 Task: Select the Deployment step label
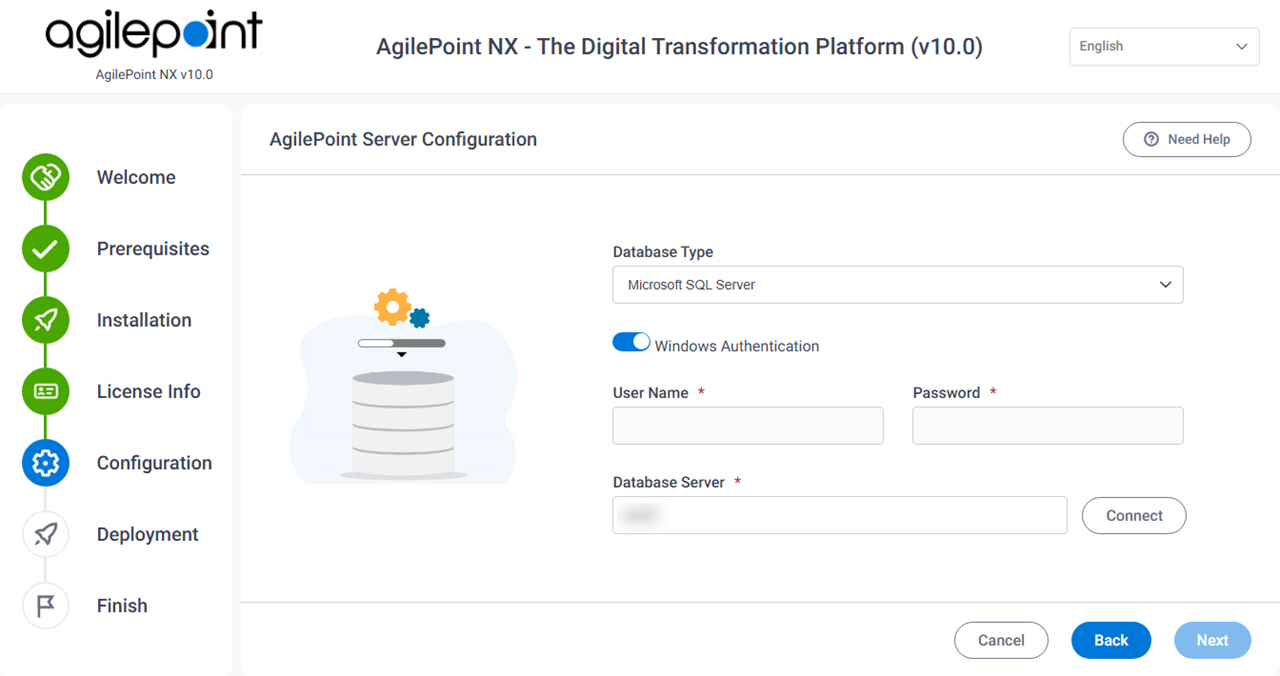pos(148,535)
